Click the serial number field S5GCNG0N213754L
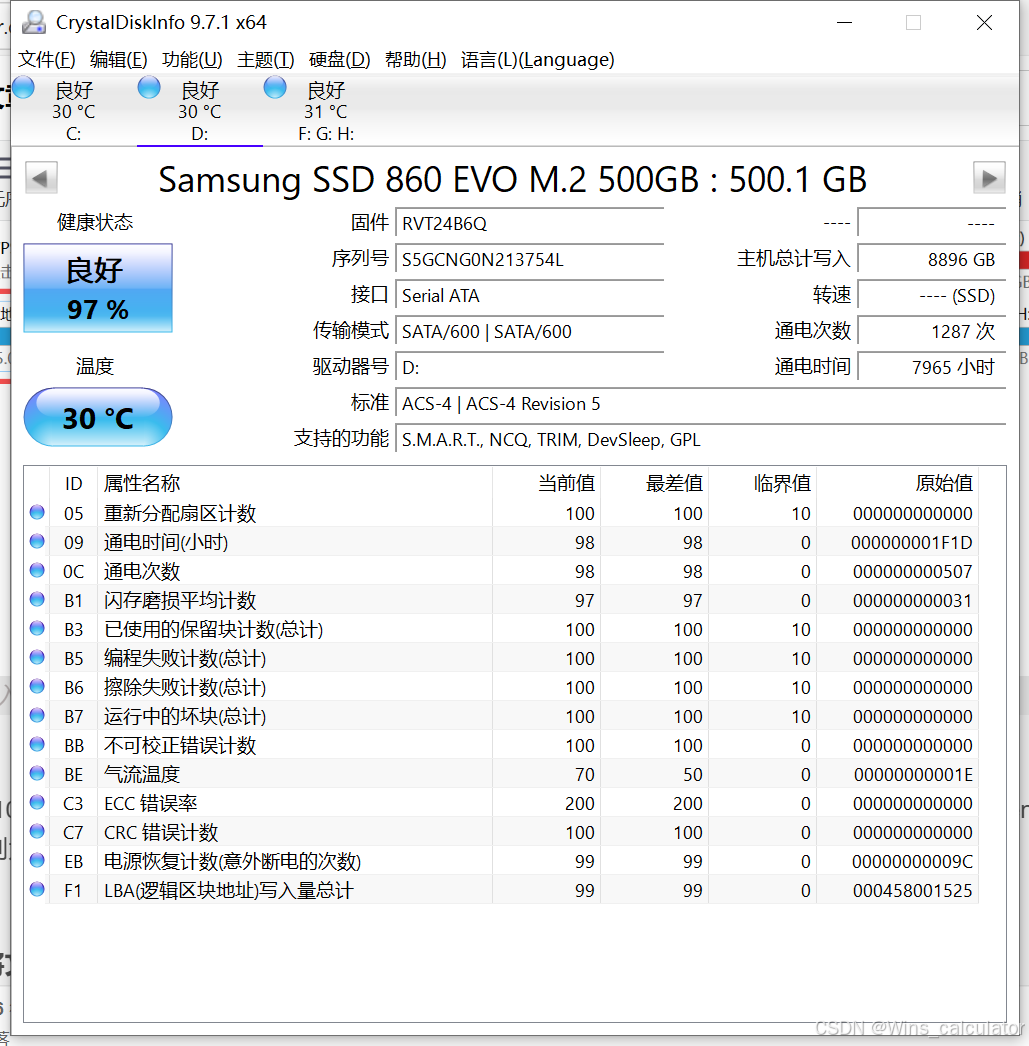Image resolution: width=1029 pixels, height=1046 pixels. [x=530, y=259]
